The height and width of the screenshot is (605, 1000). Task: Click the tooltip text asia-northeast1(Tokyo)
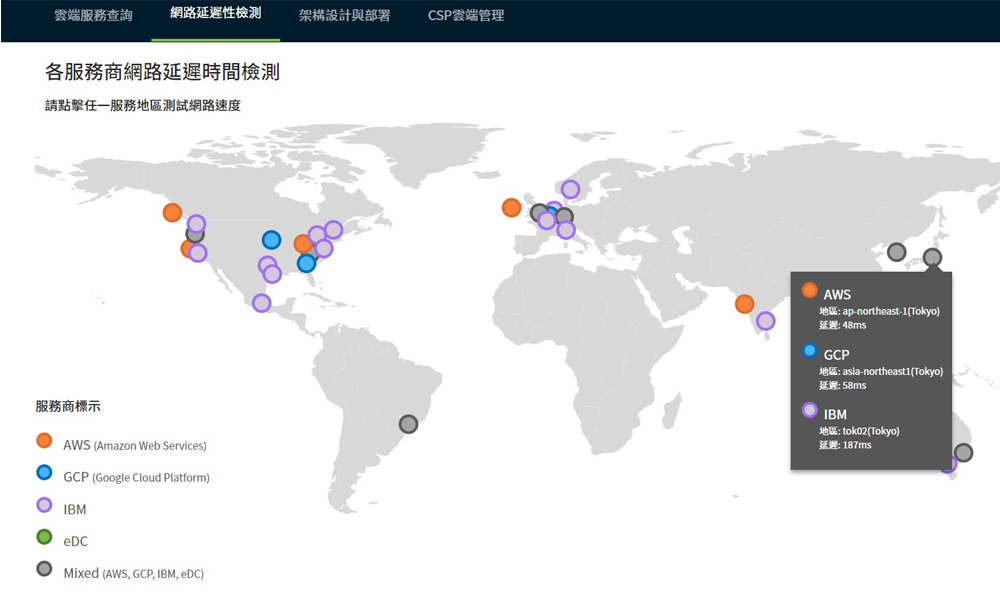(x=893, y=371)
